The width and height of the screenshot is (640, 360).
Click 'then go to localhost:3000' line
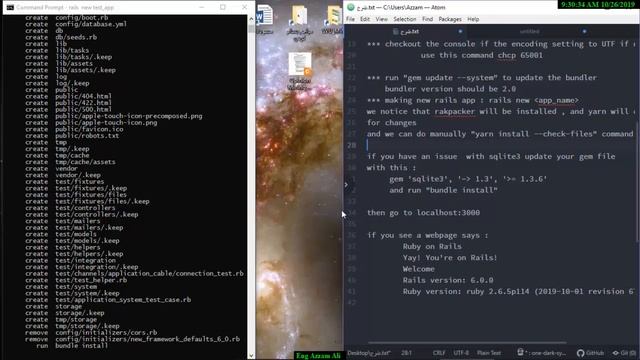[423, 213]
